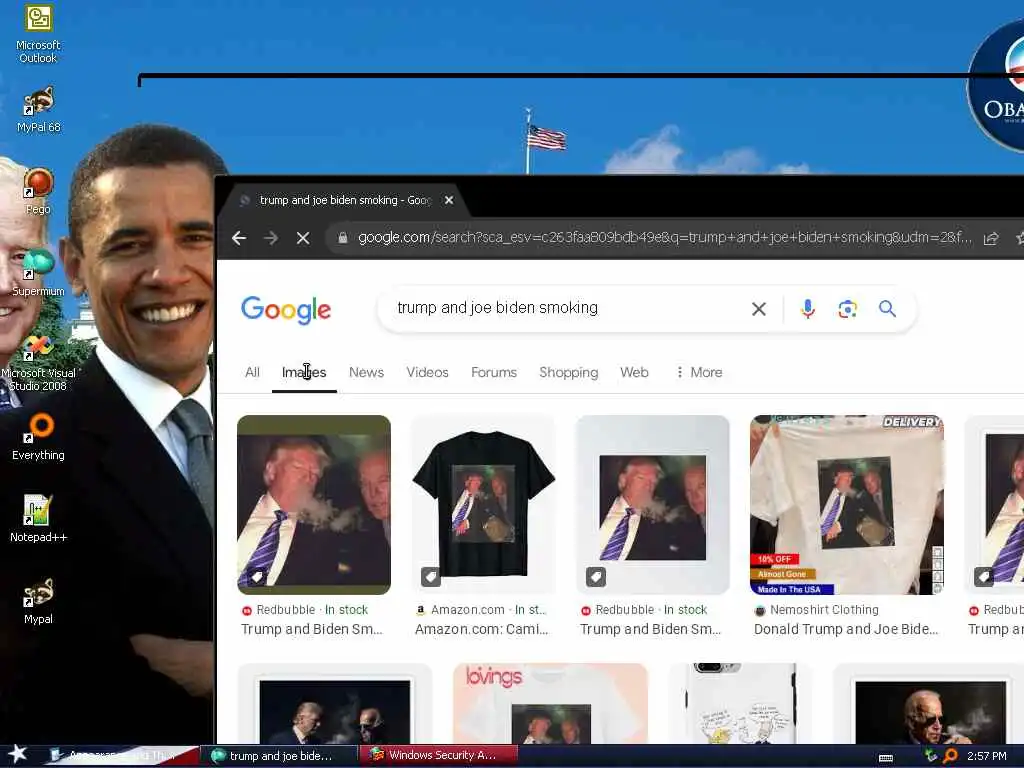Screen dimensions: 1024x768
Task: Launch the Mypal desktop shortcut
Action: pyautogui.click(x=38, y=601)
